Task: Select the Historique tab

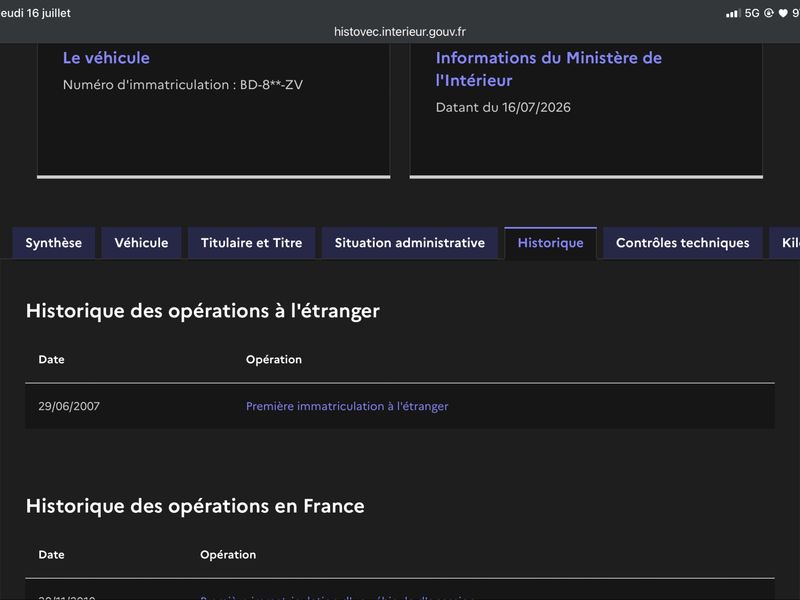Action: pos(551,243)
